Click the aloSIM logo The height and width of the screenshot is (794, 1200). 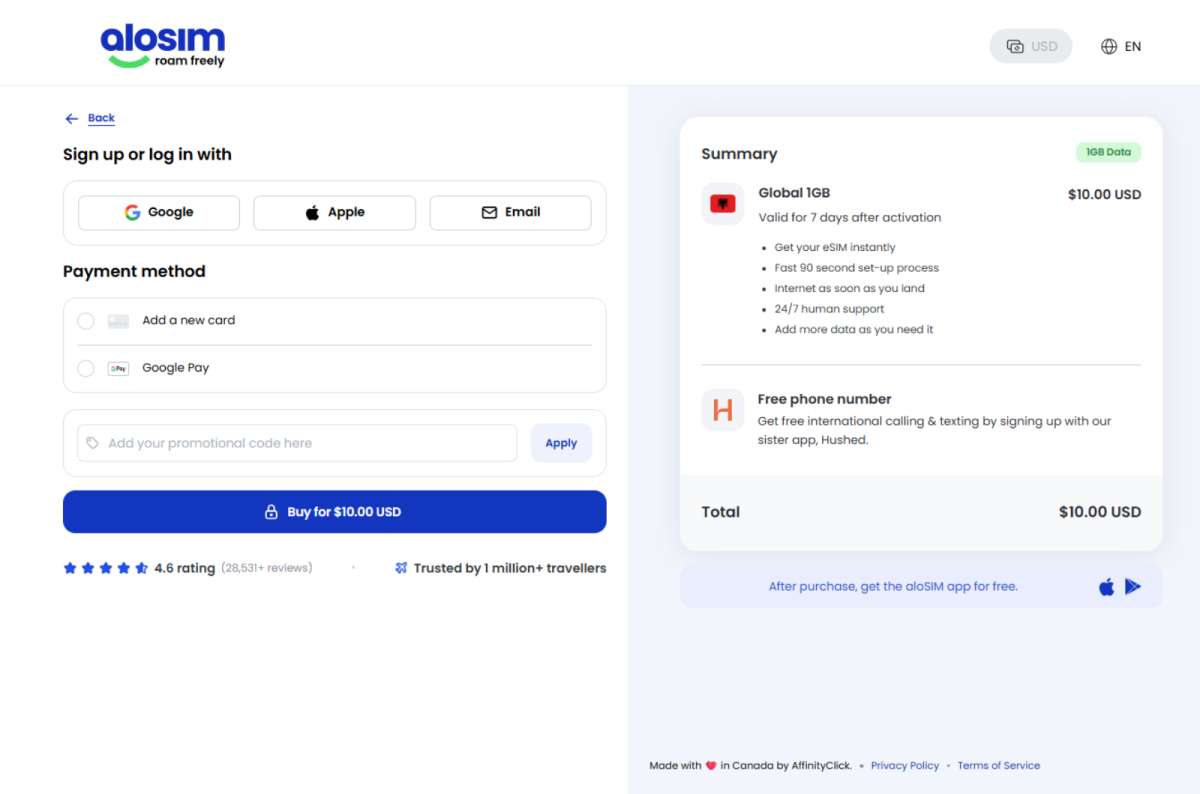point(163,47)
